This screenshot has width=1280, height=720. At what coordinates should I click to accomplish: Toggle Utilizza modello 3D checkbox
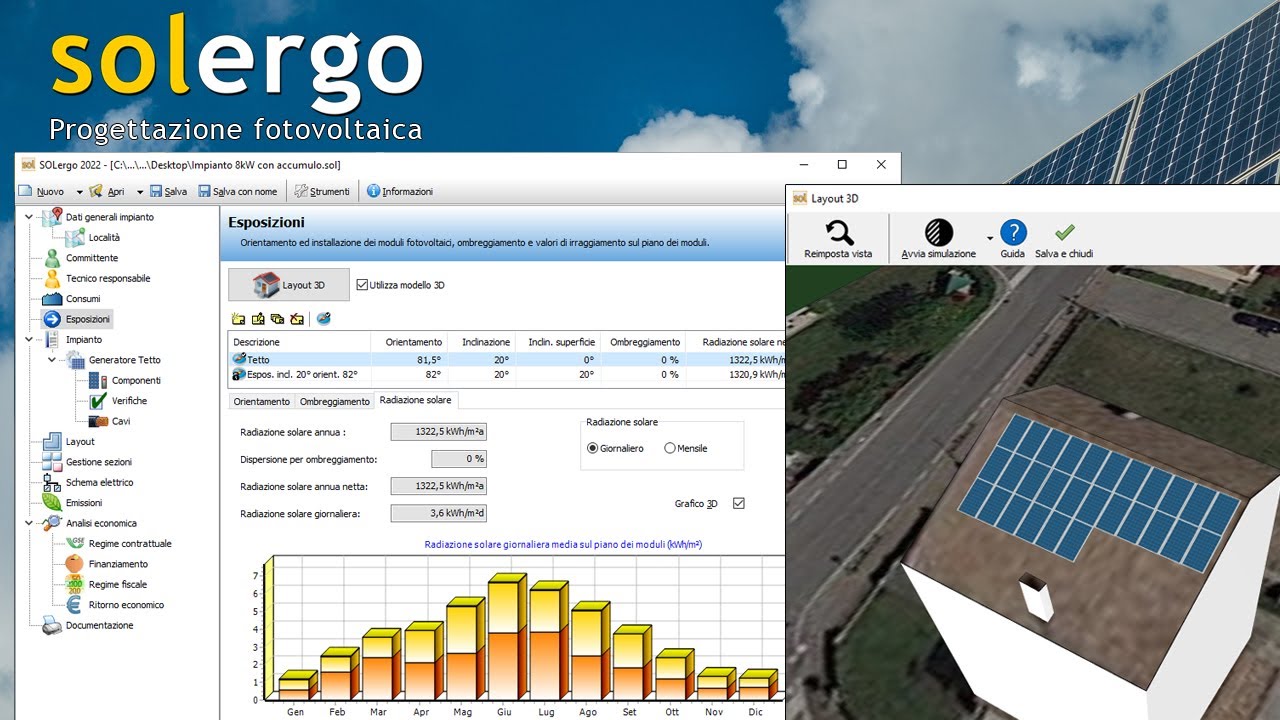pyautogui.click(x=362, y=285)
